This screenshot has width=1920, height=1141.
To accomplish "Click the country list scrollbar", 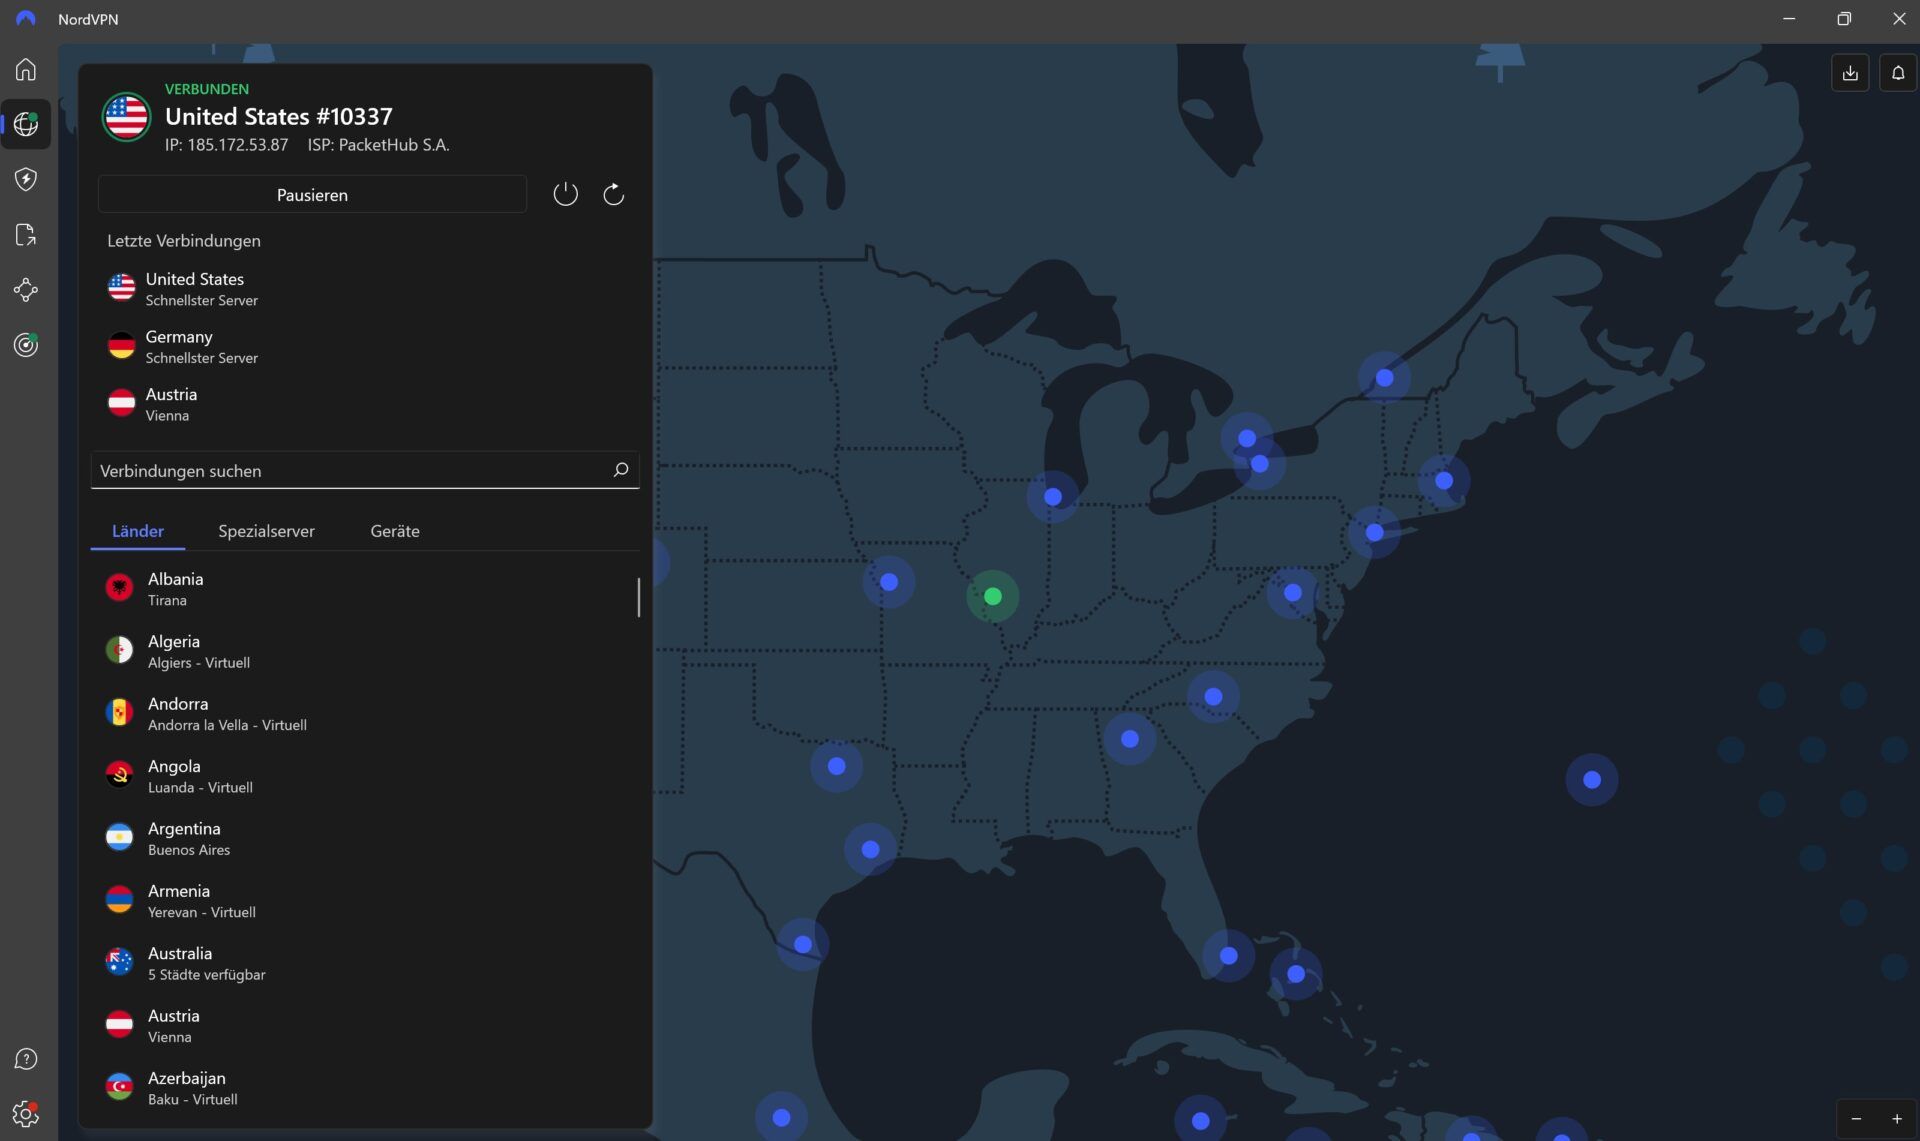I will pos(638,597).
